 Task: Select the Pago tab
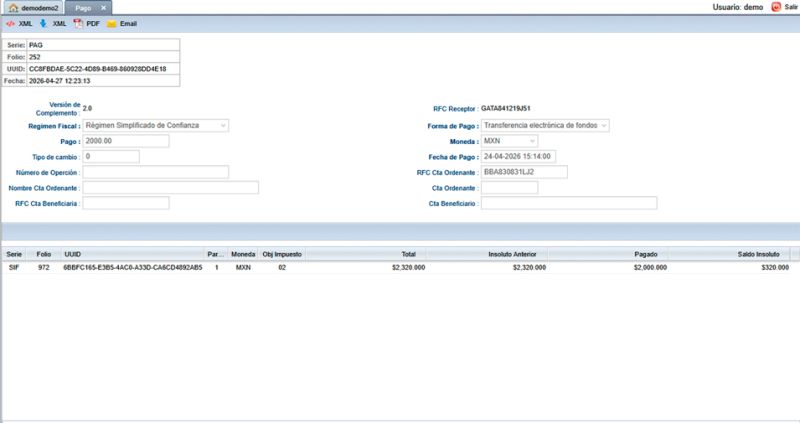(x=84, y=7)
